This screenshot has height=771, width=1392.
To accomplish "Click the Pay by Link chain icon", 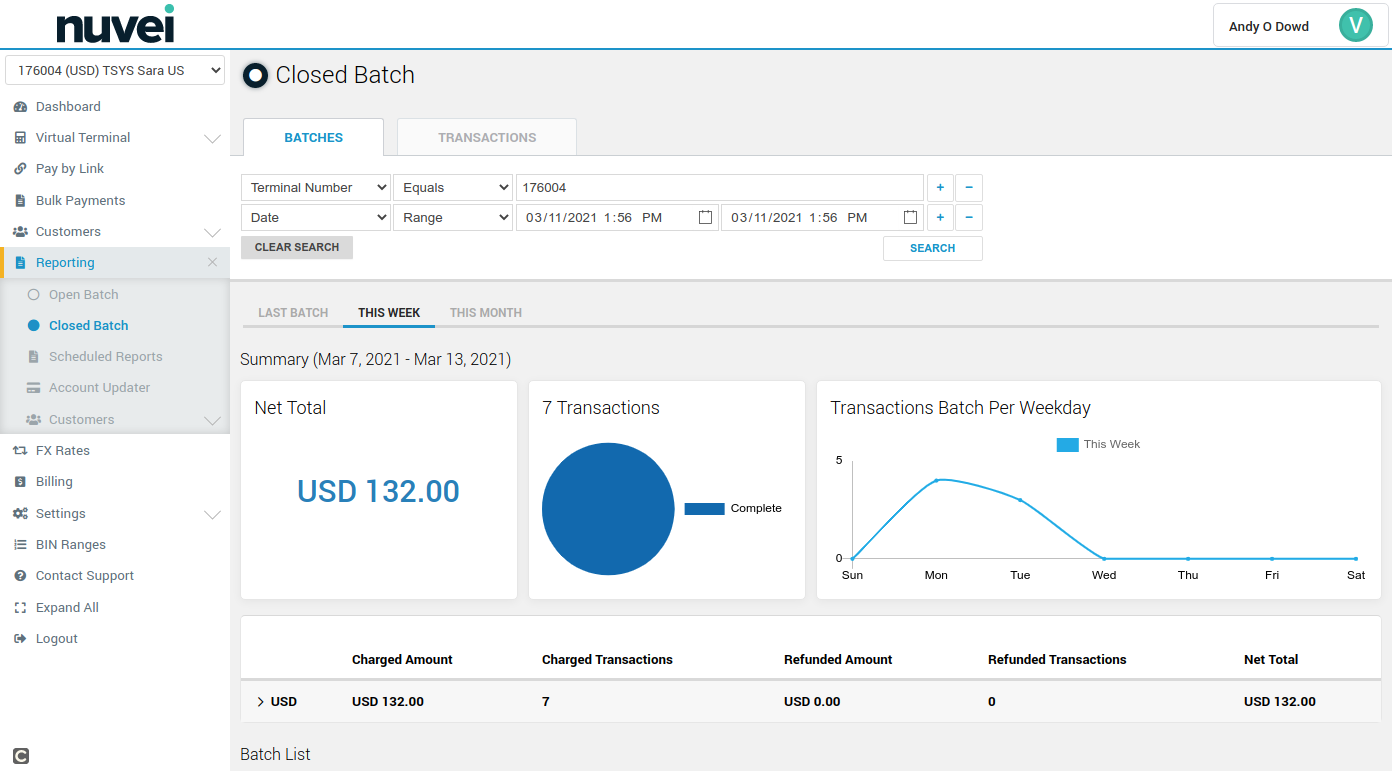I will [x=20, y=169].
